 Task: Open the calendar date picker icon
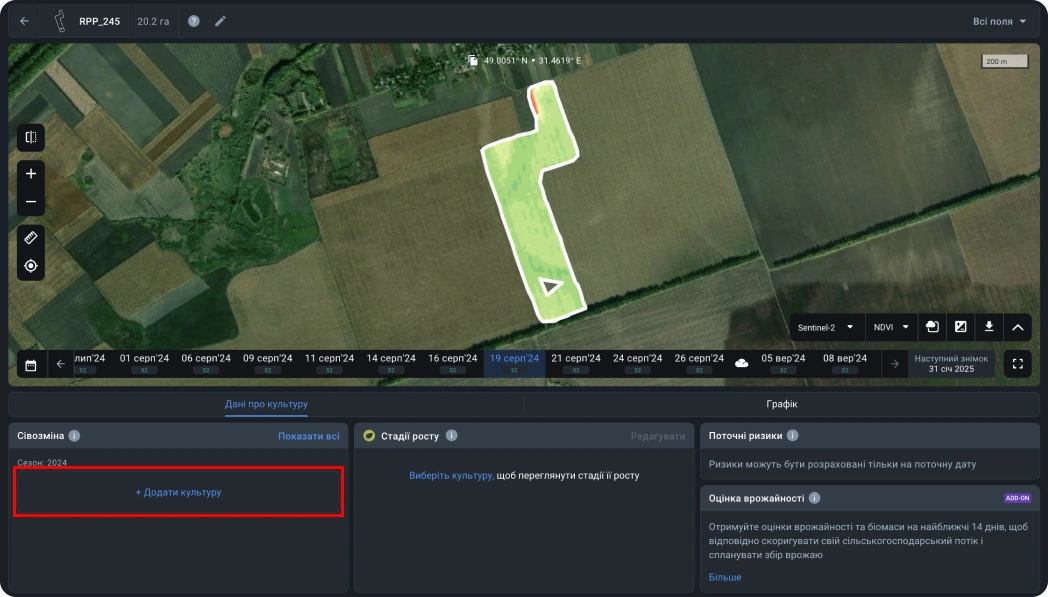31,365
